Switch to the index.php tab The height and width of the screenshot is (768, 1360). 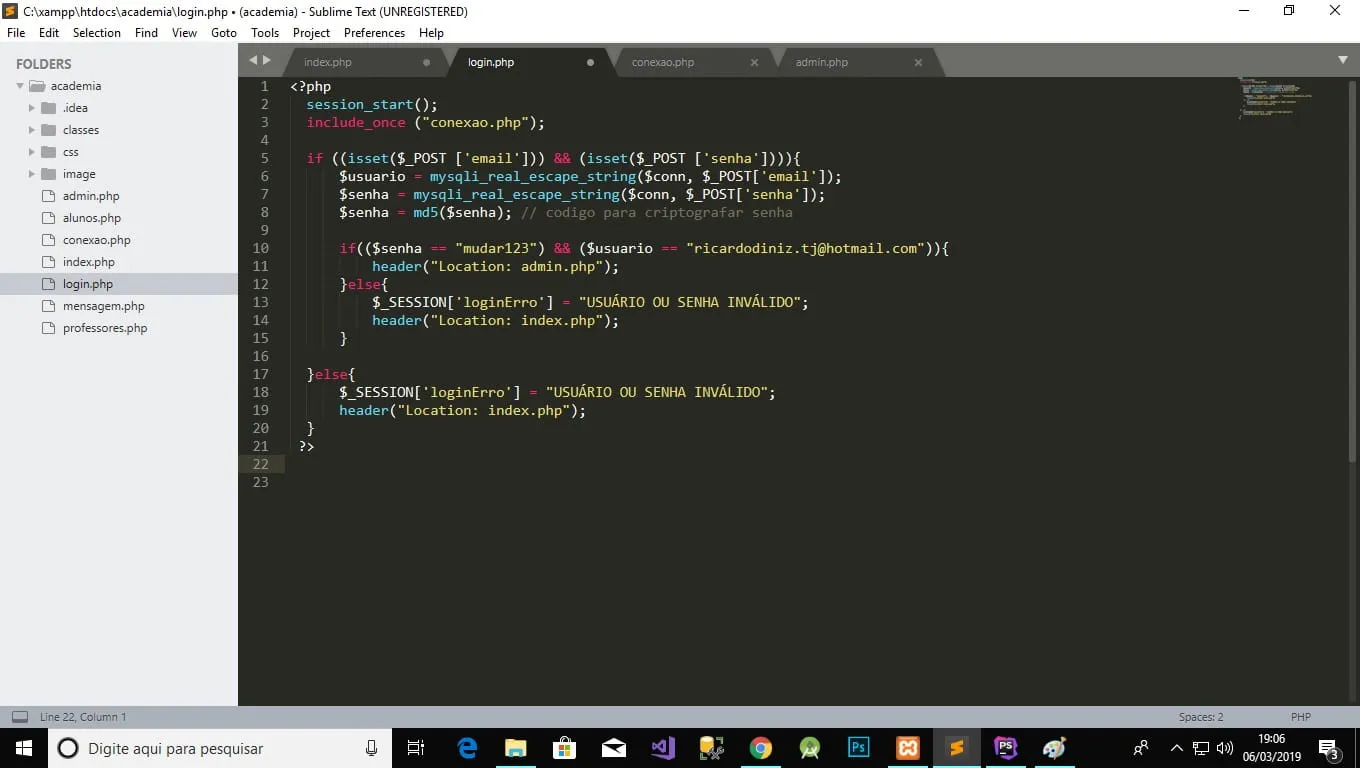(x=328, y=62)
